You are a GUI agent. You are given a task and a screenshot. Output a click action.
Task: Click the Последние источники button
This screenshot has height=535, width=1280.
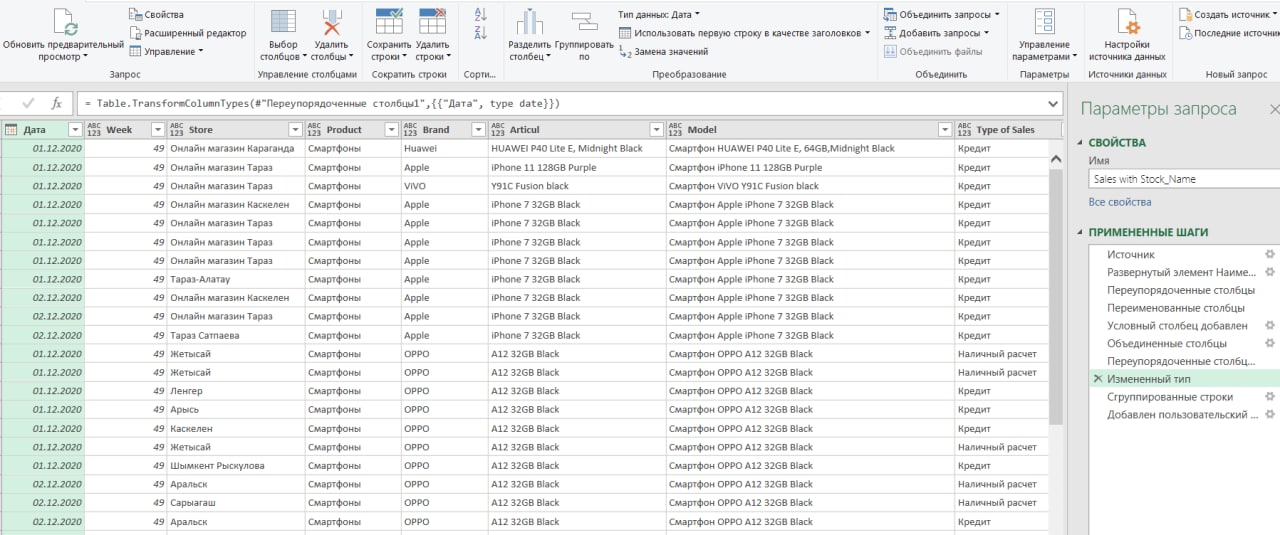pos(1229,33)
